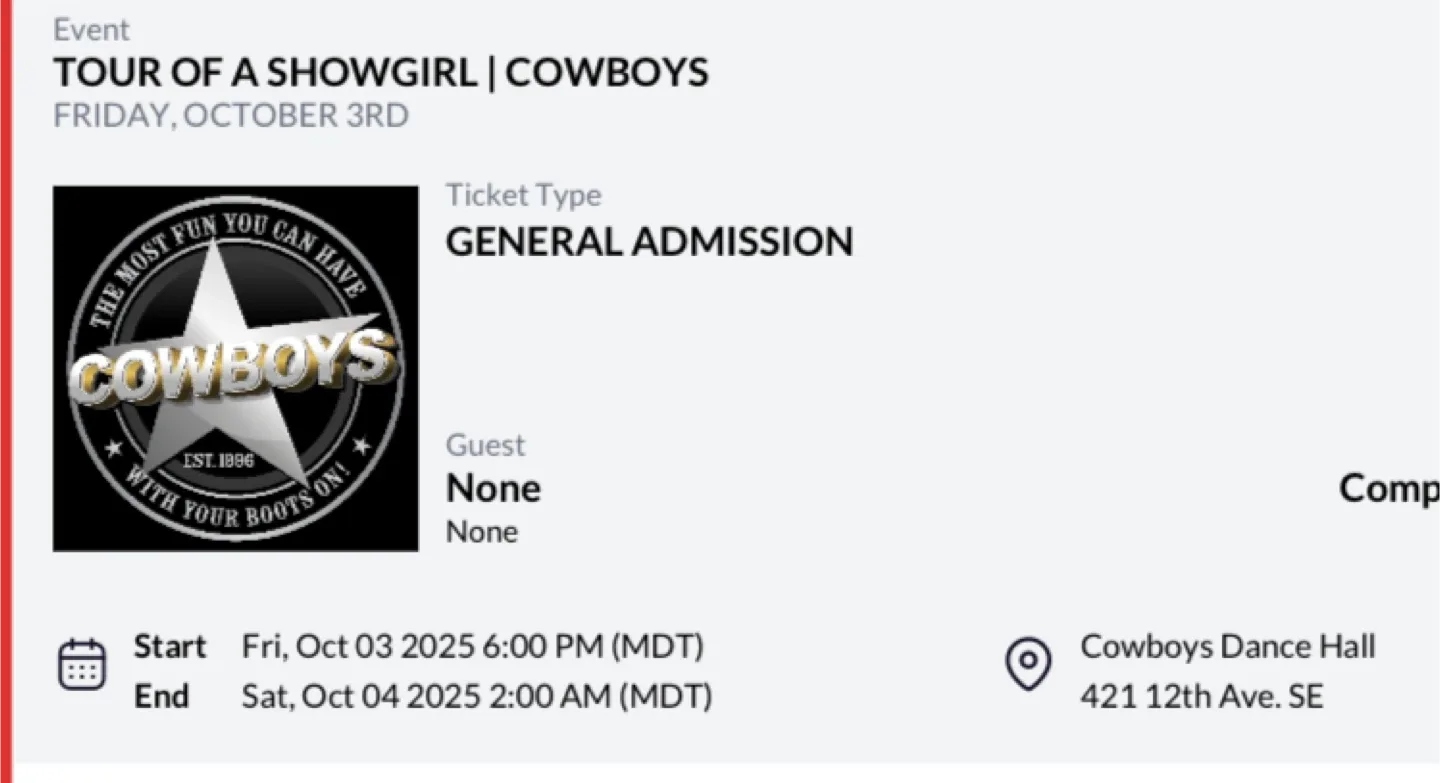The width and height of the screenshot is (1440, 783).
Task: Click the gray Event label
Action: click(x=92, y=30)
